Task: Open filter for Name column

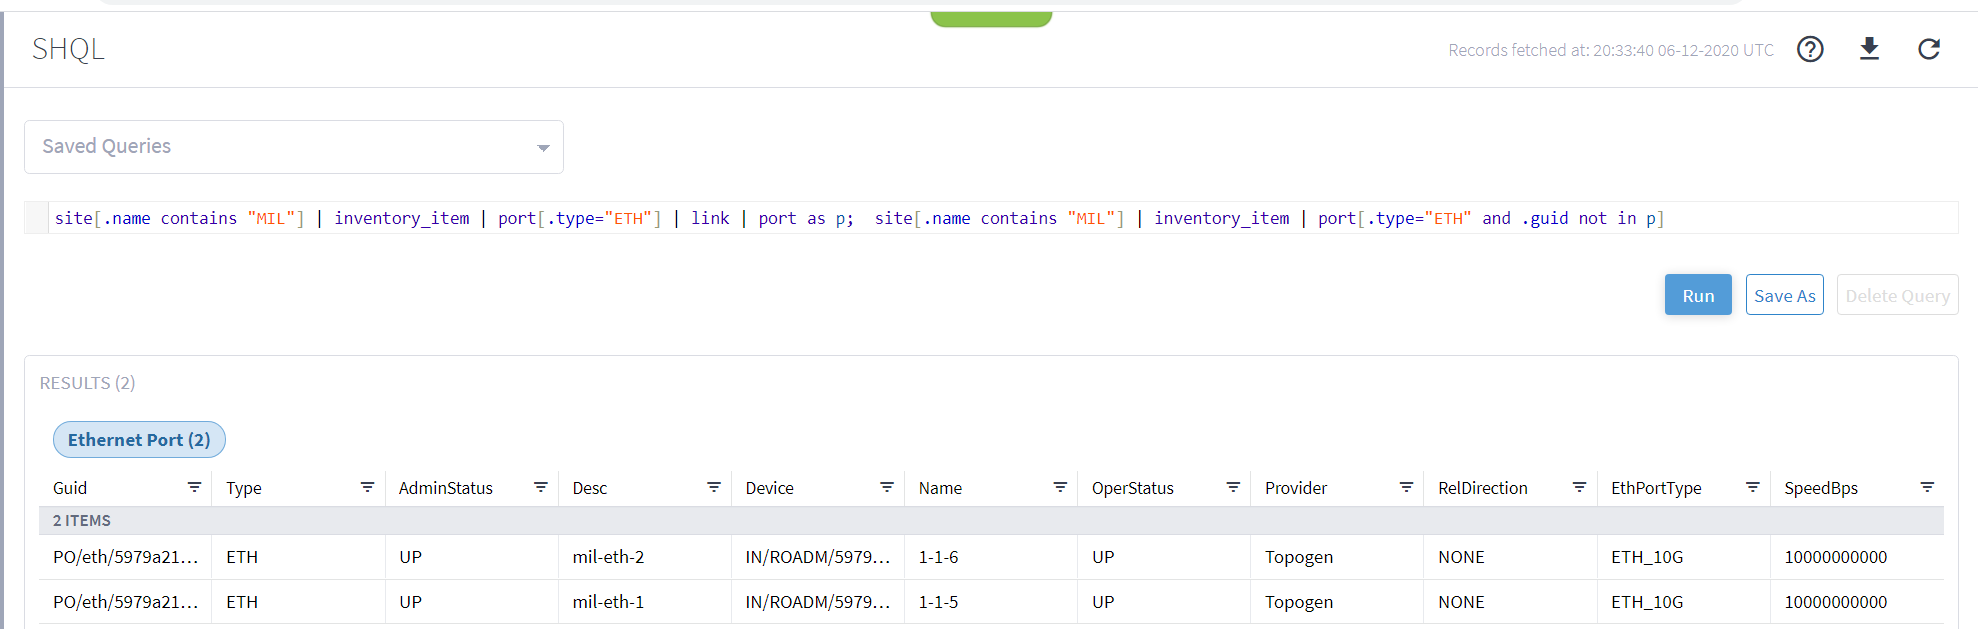Action: click(x=1060, y=487)
